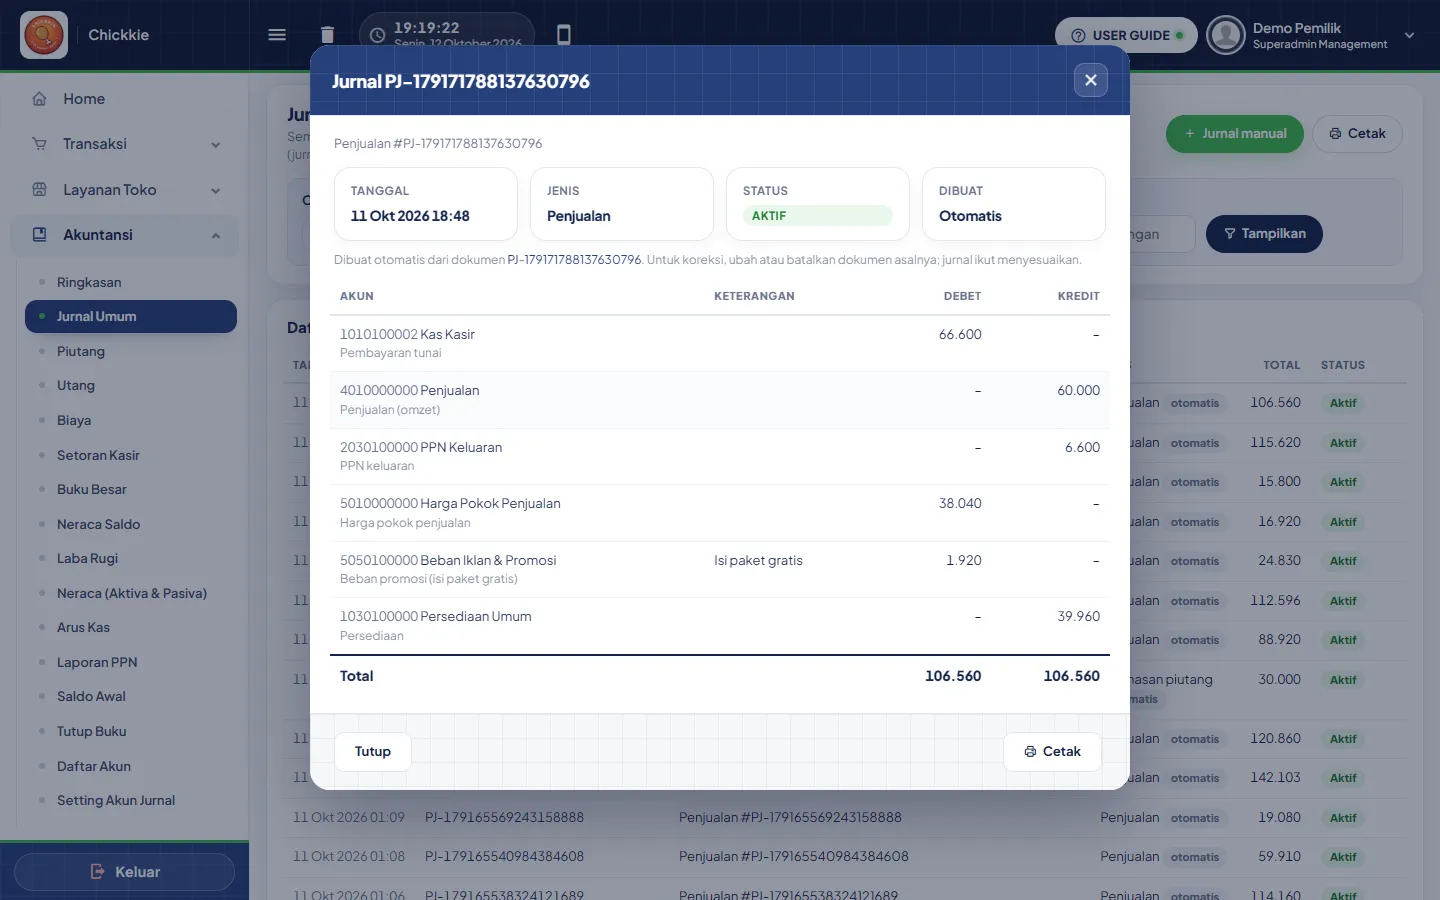Go to Neraca Saldo page

pyautogui.click(x=98, y=524)
